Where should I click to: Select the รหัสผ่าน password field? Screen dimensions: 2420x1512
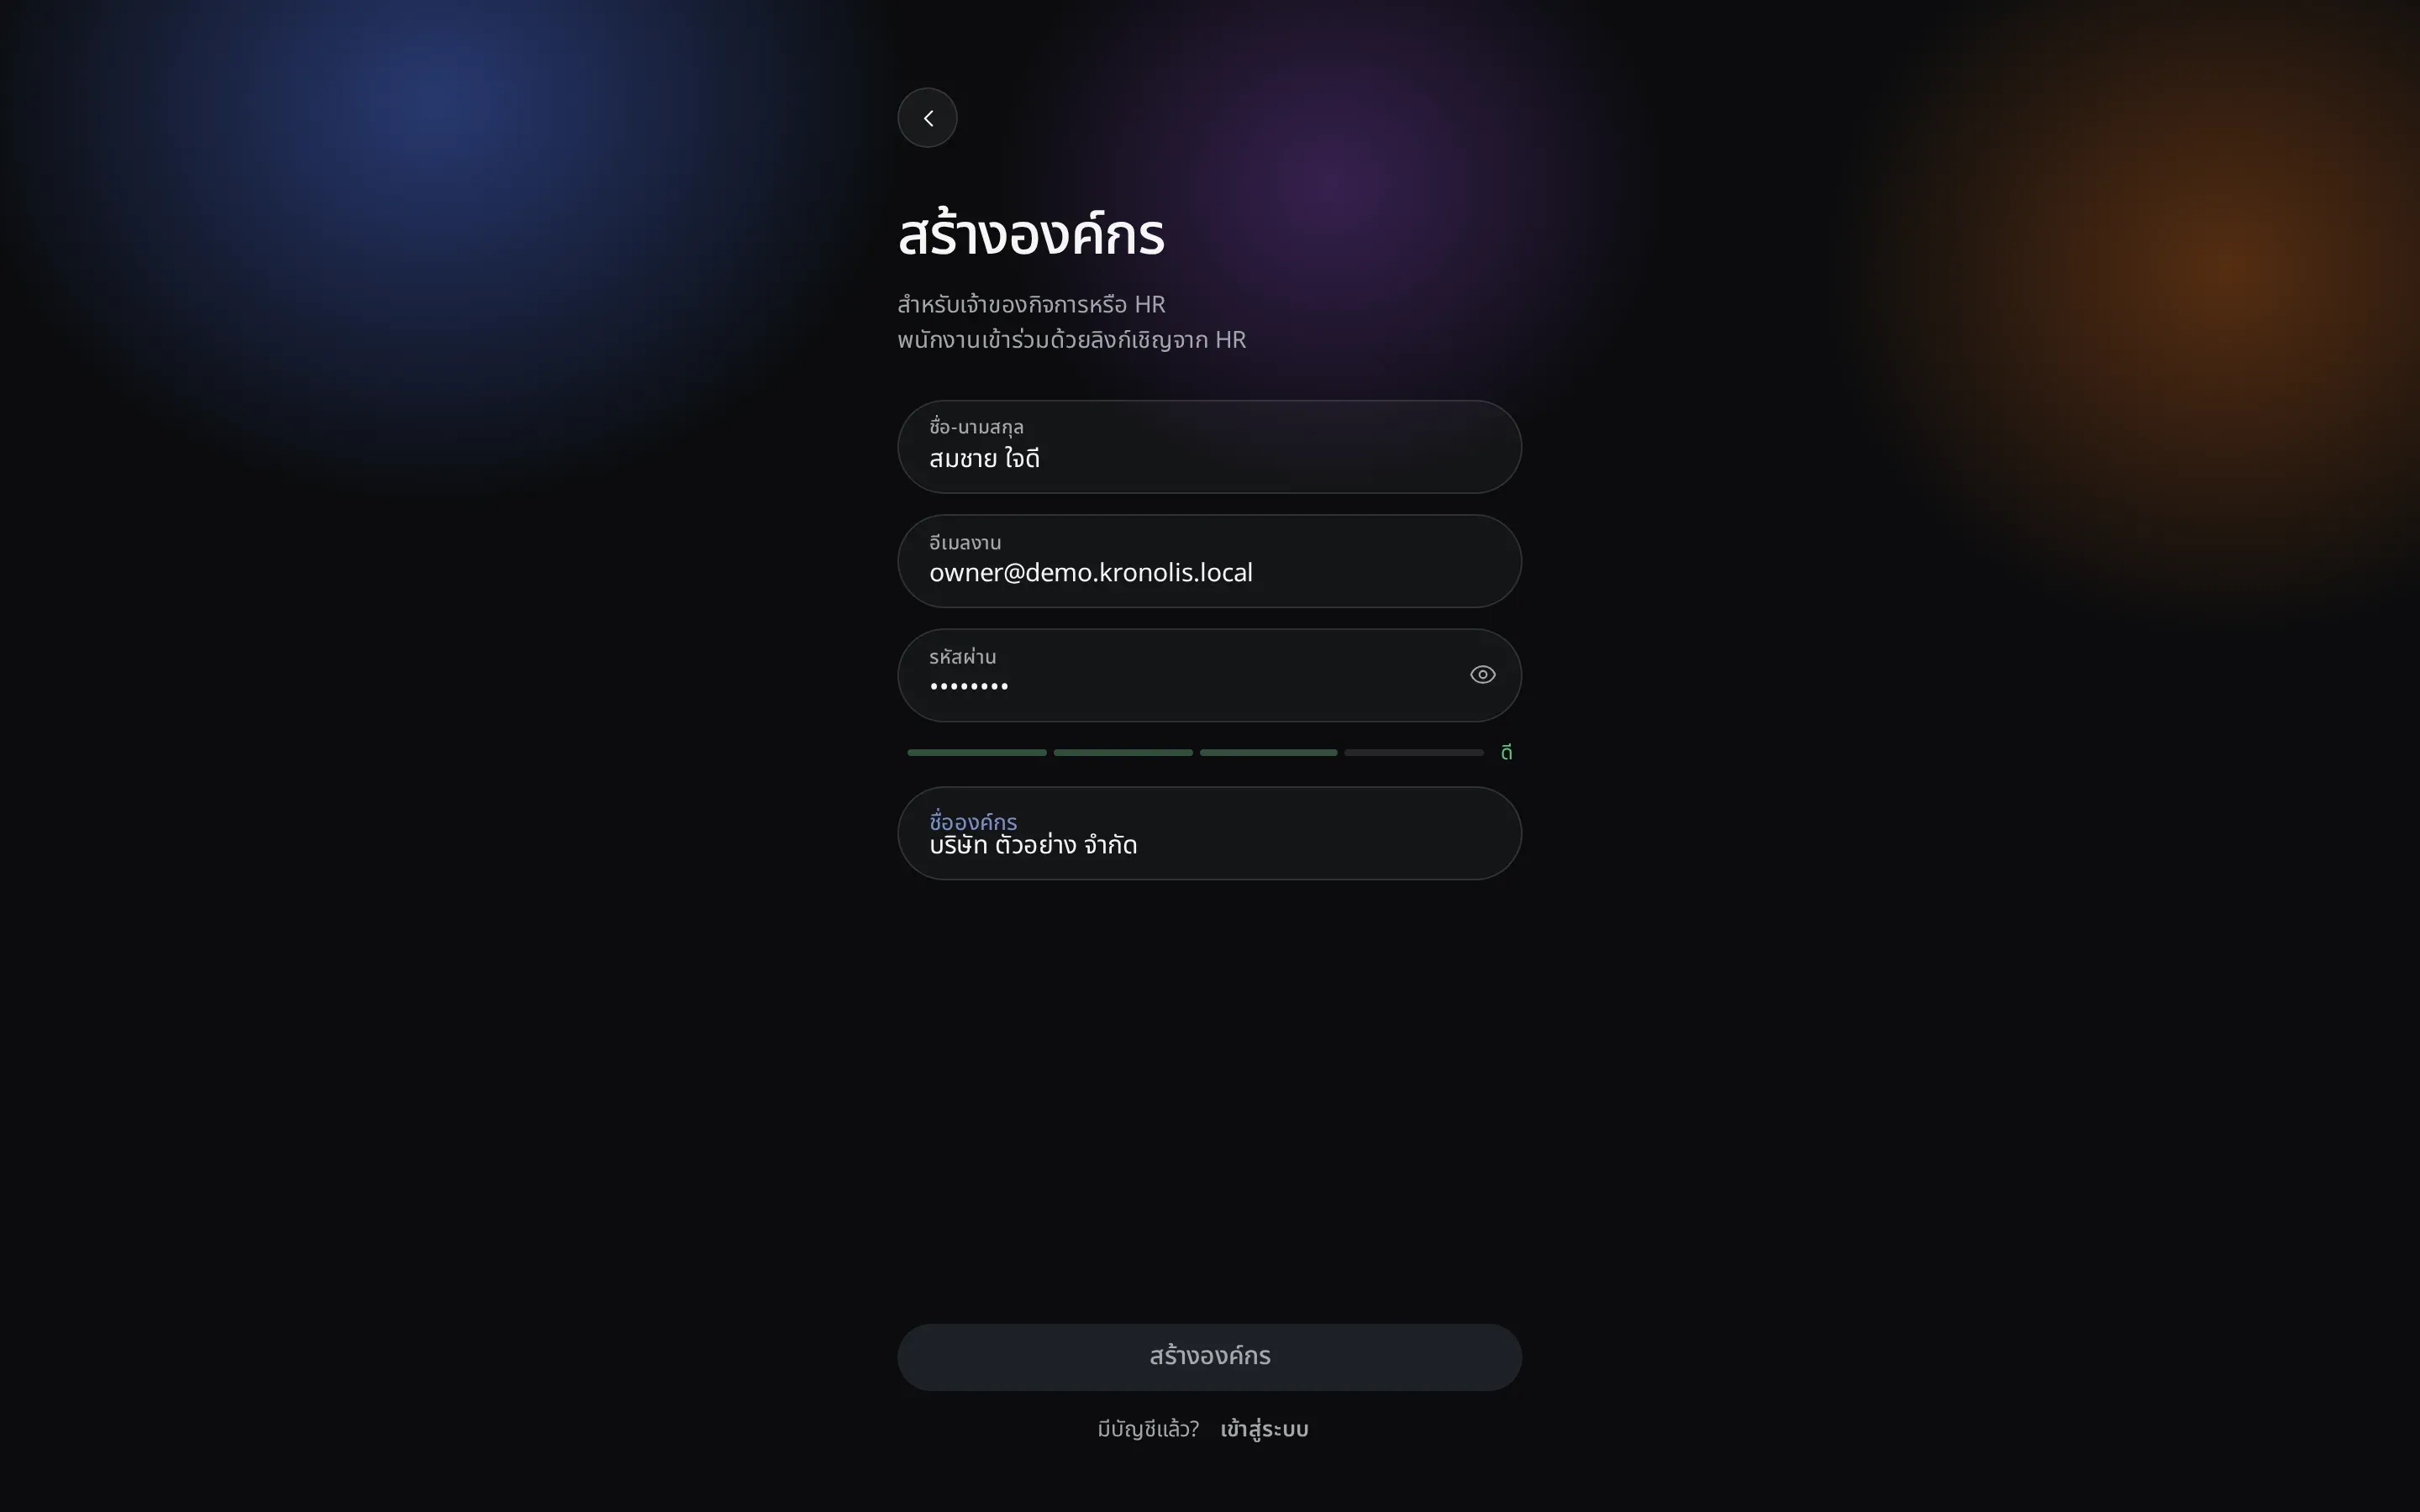point(1209,675)
